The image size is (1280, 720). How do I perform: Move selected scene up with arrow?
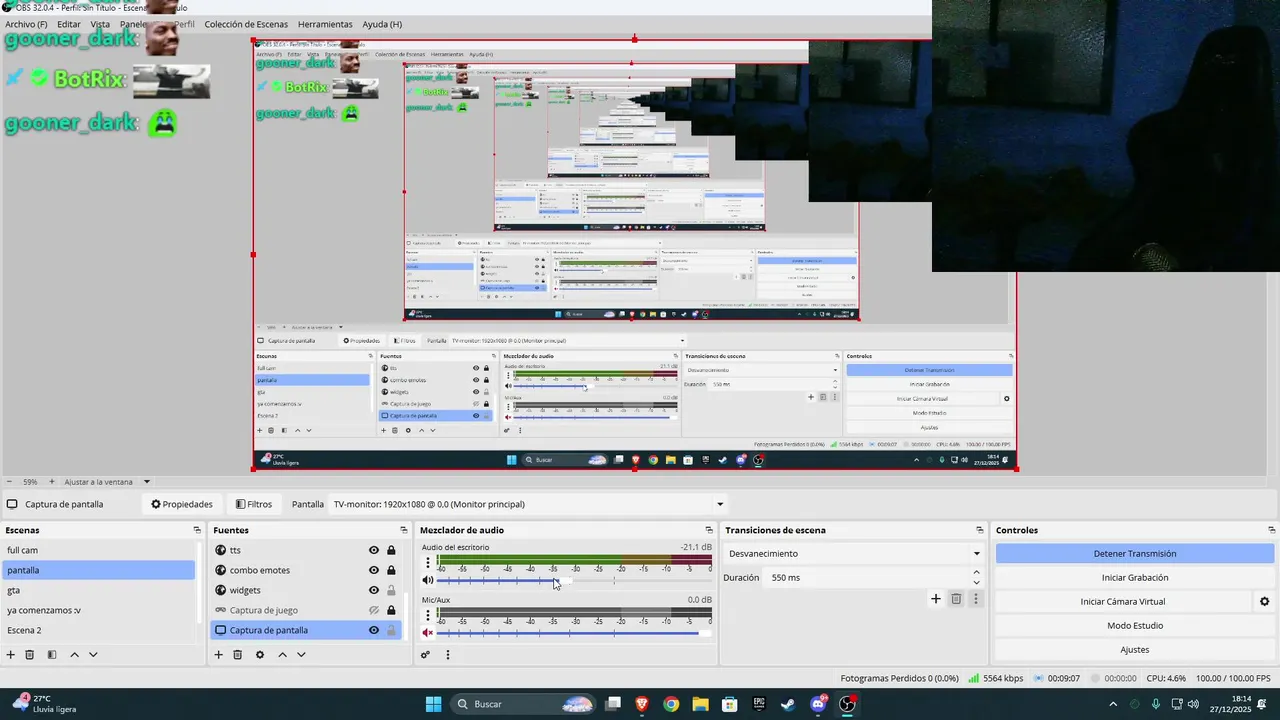74,655
